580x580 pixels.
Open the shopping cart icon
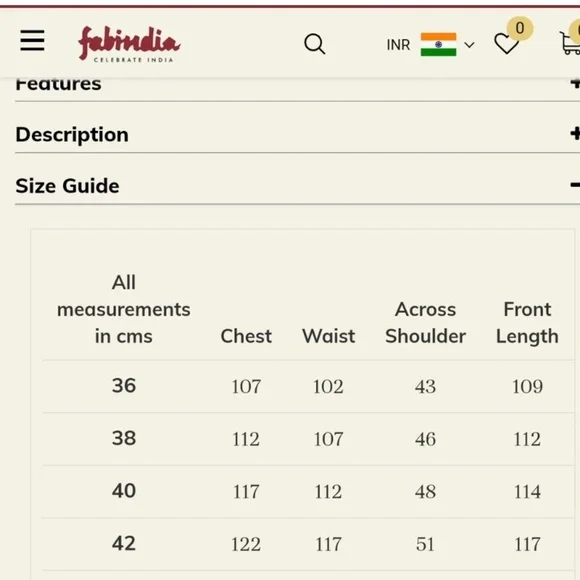click(570, 43)
